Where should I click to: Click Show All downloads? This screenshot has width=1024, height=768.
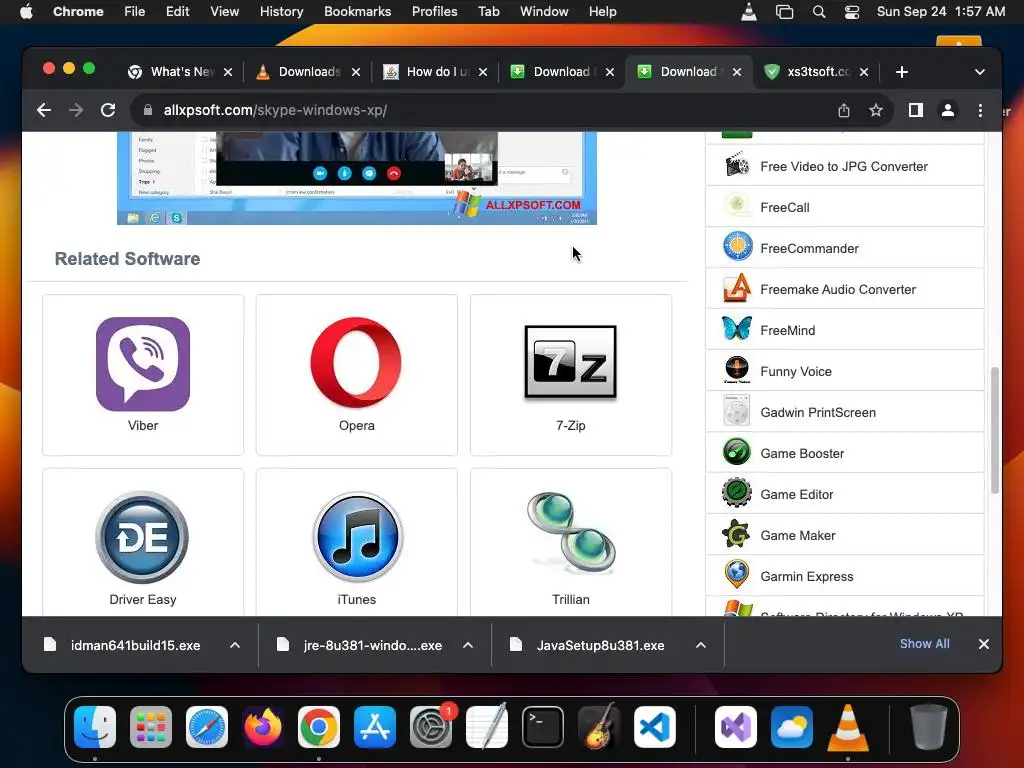pyautogui.click(x=925, y=644)
